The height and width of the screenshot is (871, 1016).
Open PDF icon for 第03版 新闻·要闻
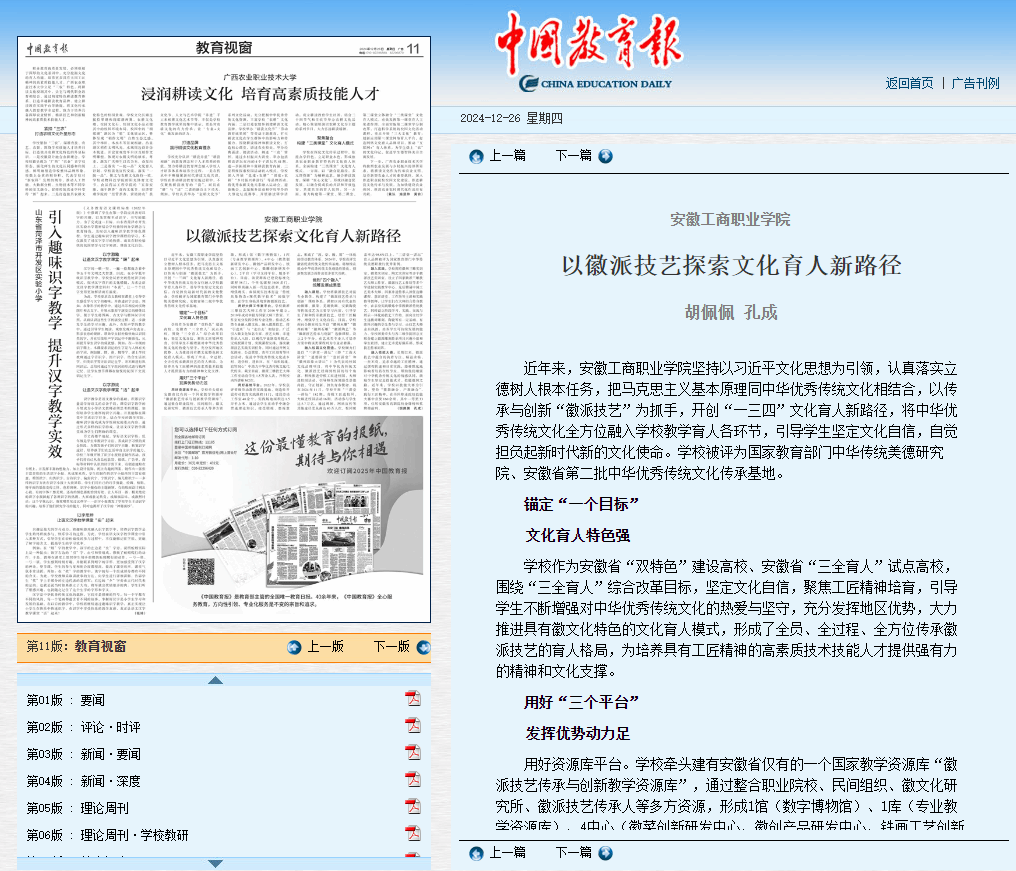(413, 752)
